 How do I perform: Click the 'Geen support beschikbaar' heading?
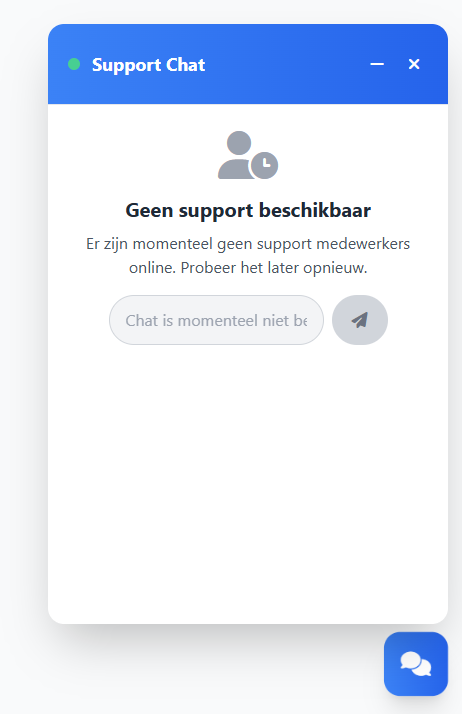point(248,211)
